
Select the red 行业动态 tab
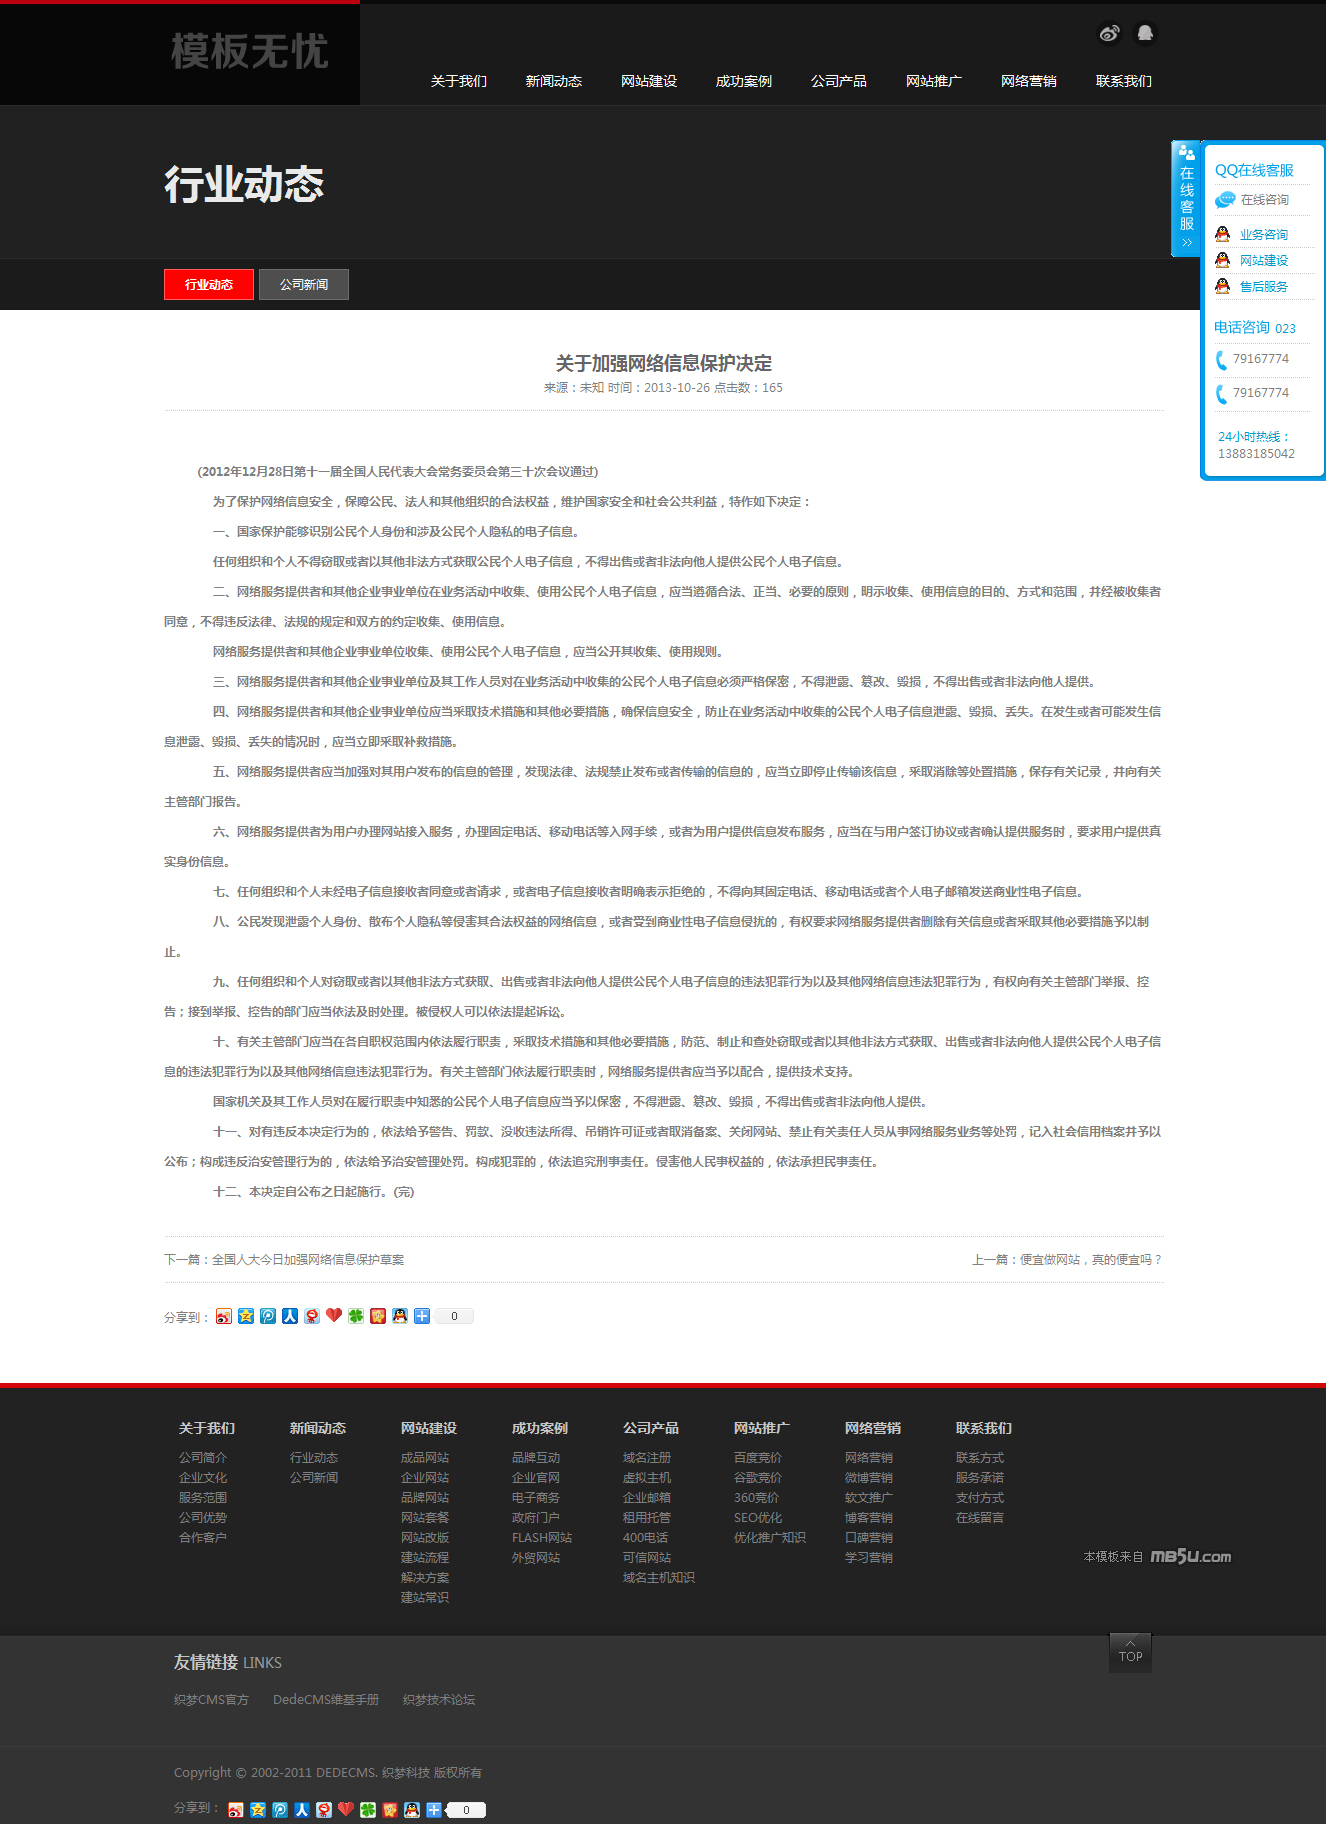tap(209, 285)
